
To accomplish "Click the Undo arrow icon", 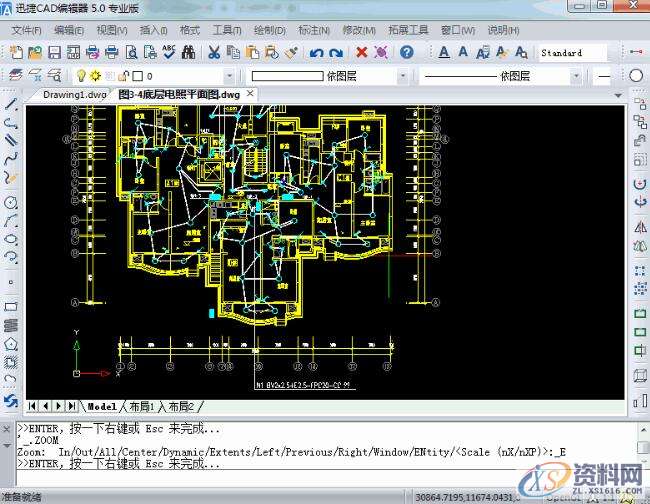I will (317, 52).
